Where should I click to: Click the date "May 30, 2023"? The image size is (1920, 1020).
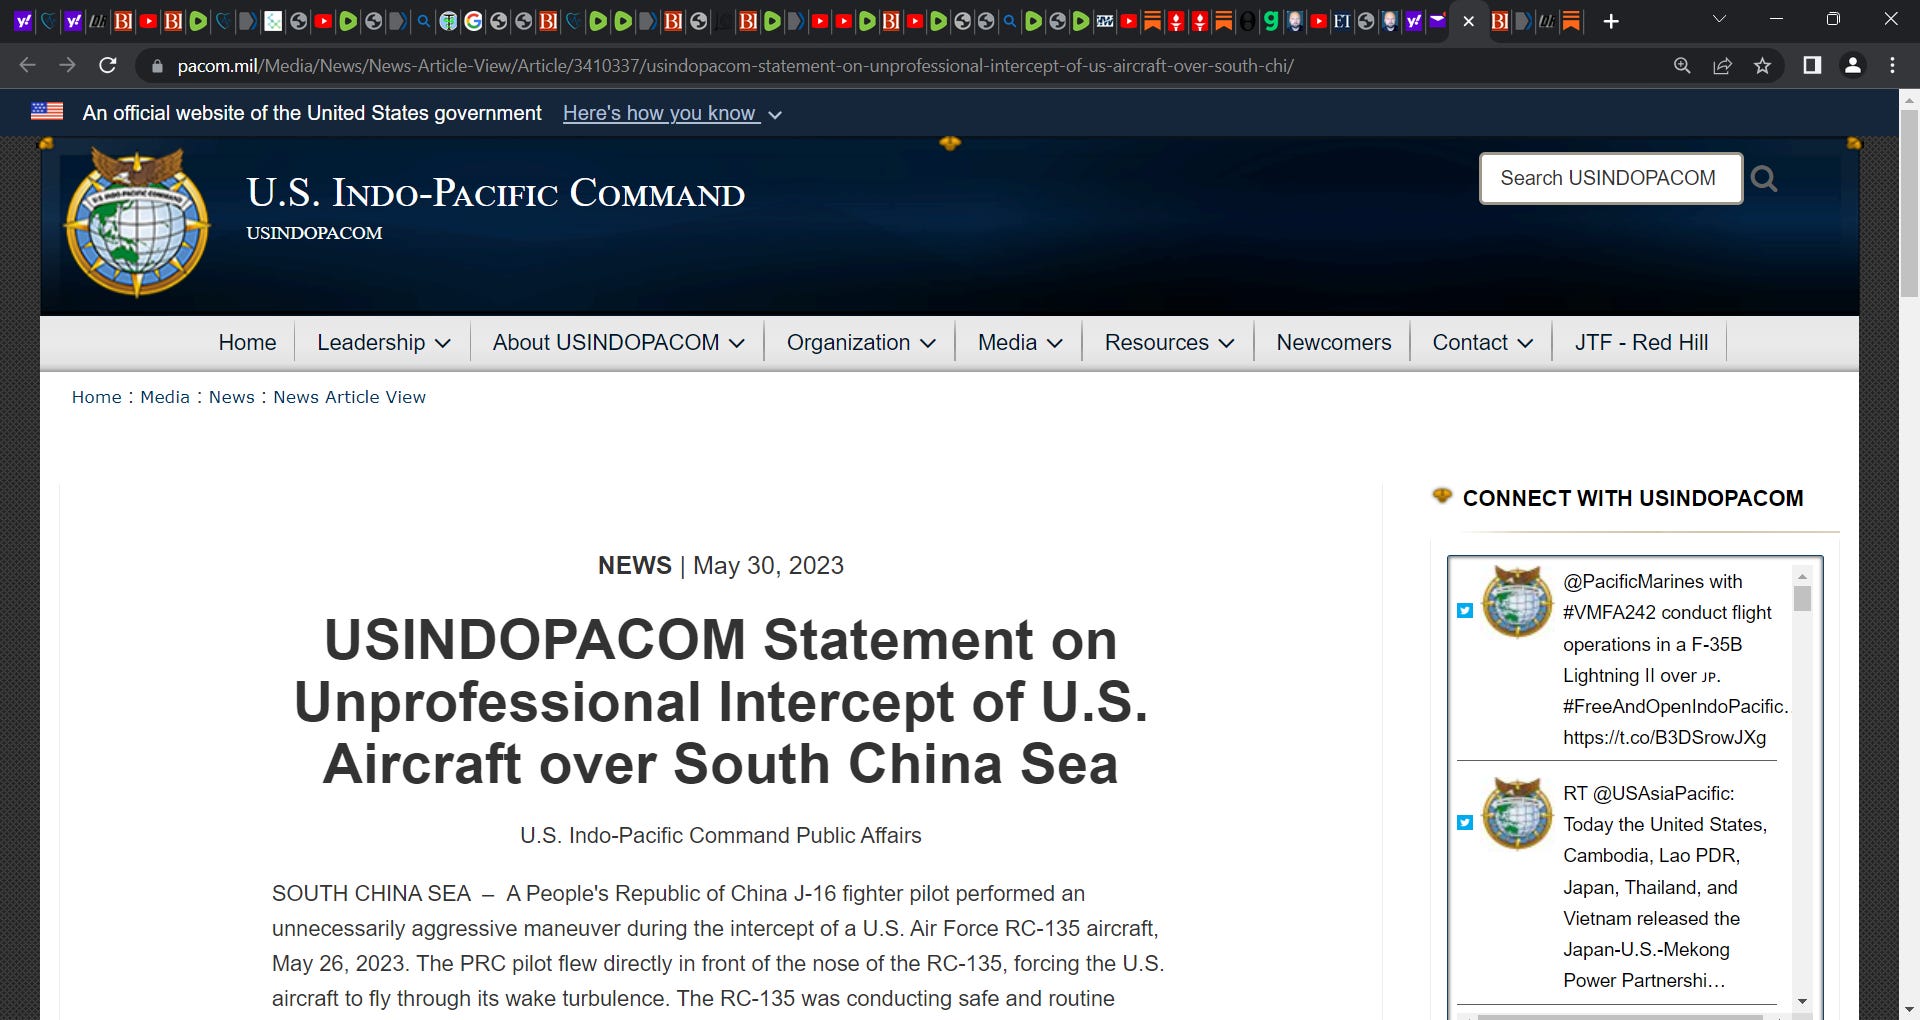768,566
